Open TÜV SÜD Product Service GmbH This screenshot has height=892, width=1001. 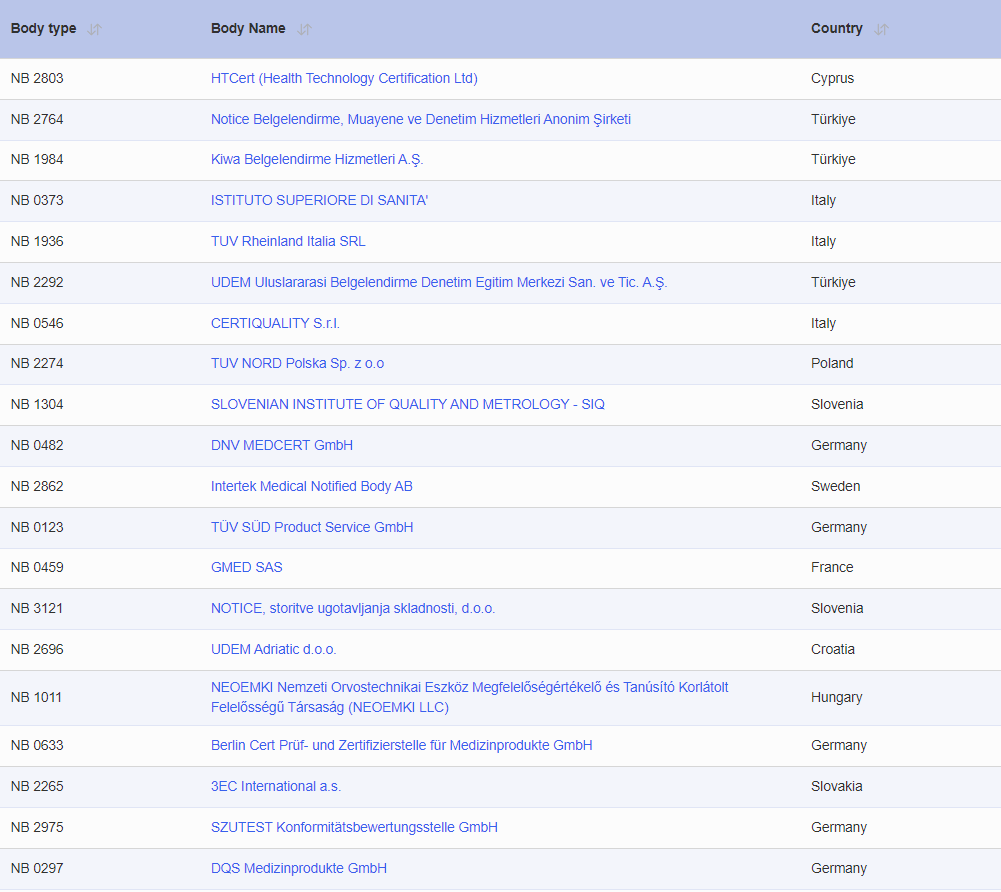[311, 528]
